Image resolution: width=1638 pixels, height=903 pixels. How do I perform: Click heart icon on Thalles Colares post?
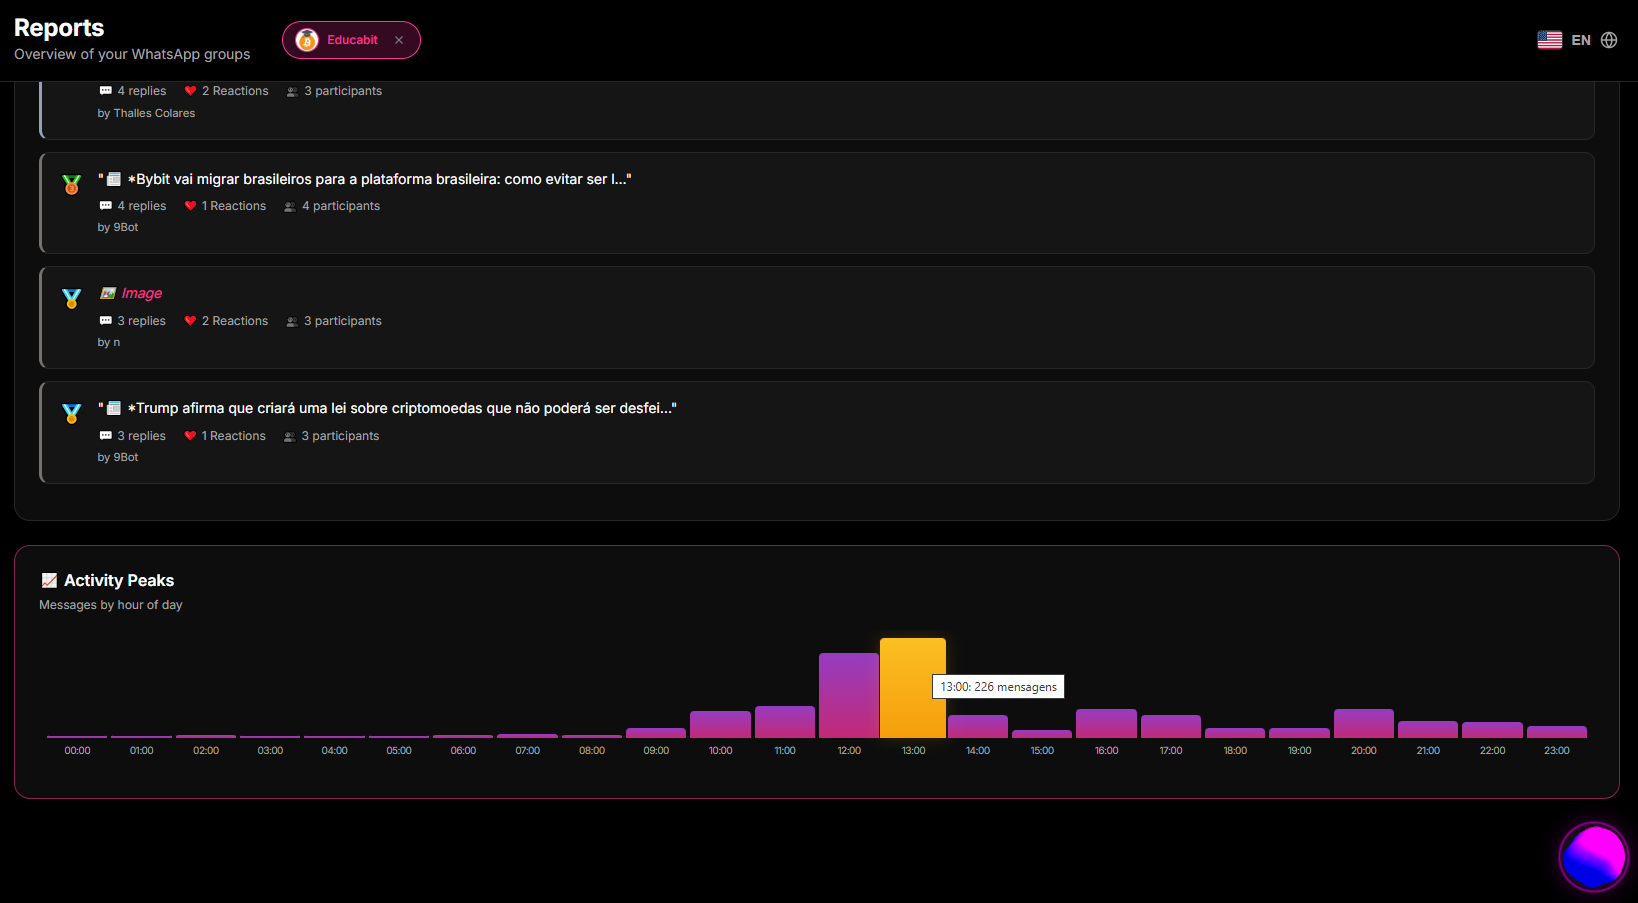point(190,91)
